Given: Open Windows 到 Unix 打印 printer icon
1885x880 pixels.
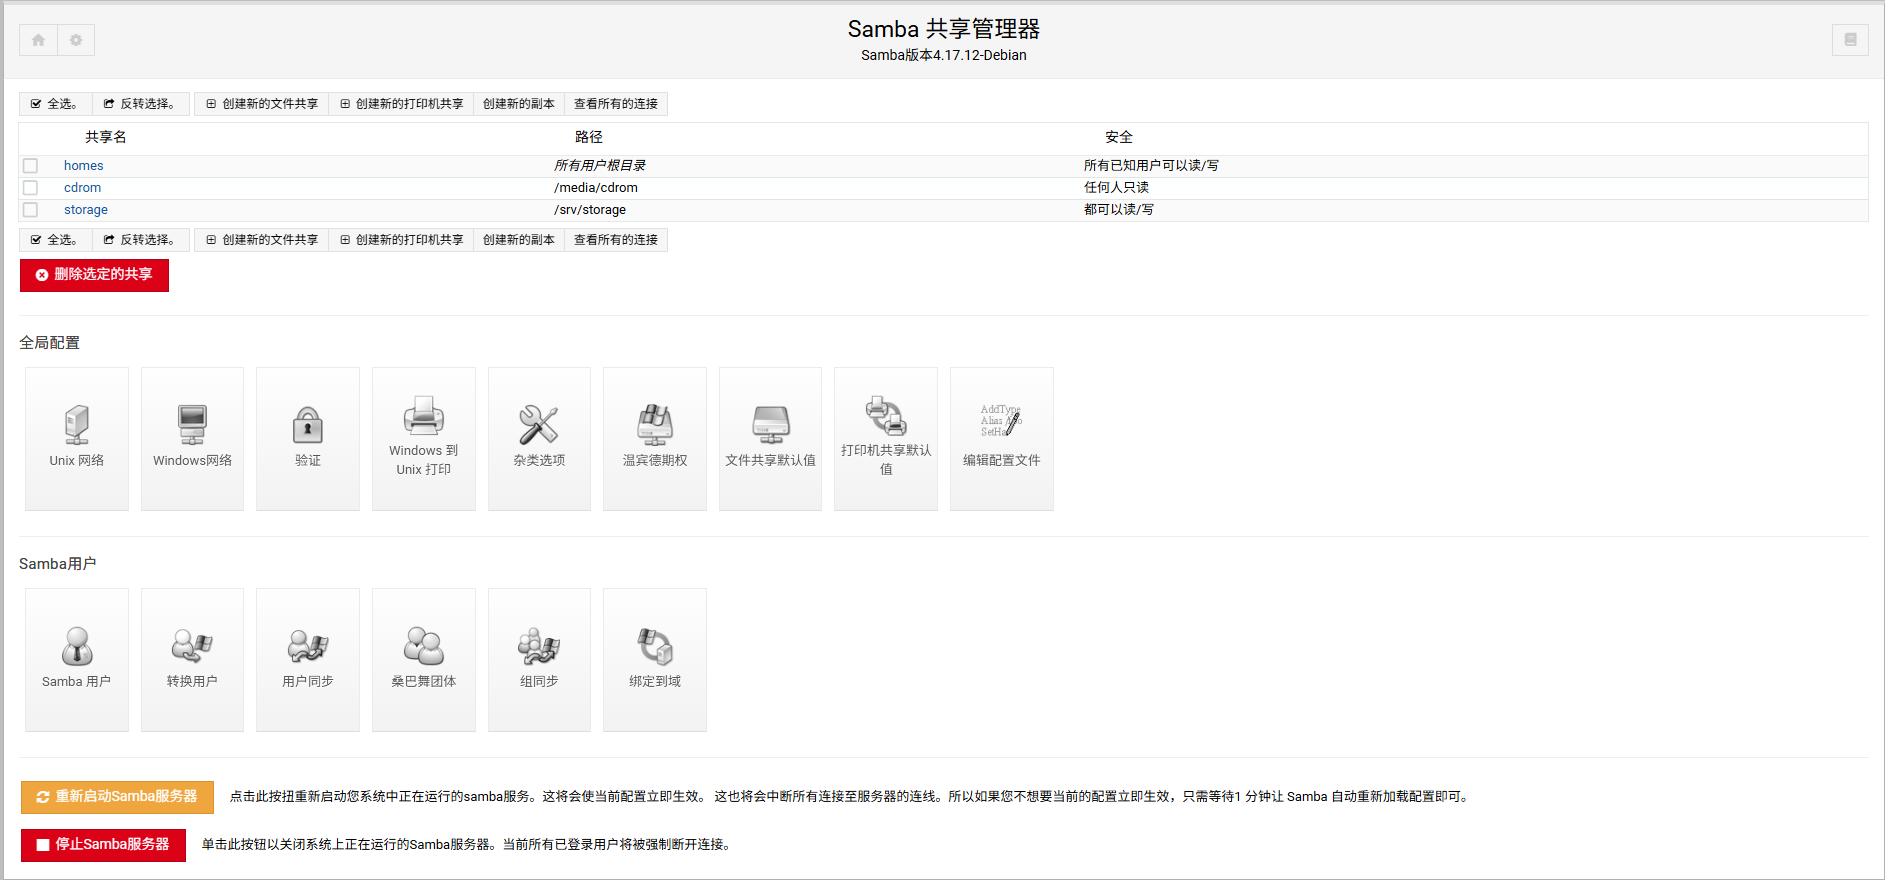Looking at the screenshot, I should [x=424, y=439].
